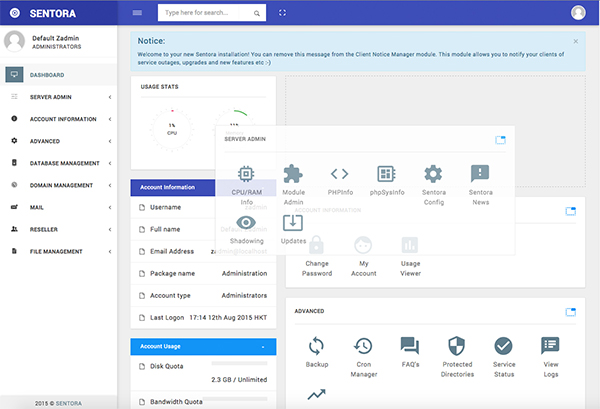Viewport: 600px width, 409px height.
Task: Expand the Mail sidebar chevron
Action: click(110, 207)
